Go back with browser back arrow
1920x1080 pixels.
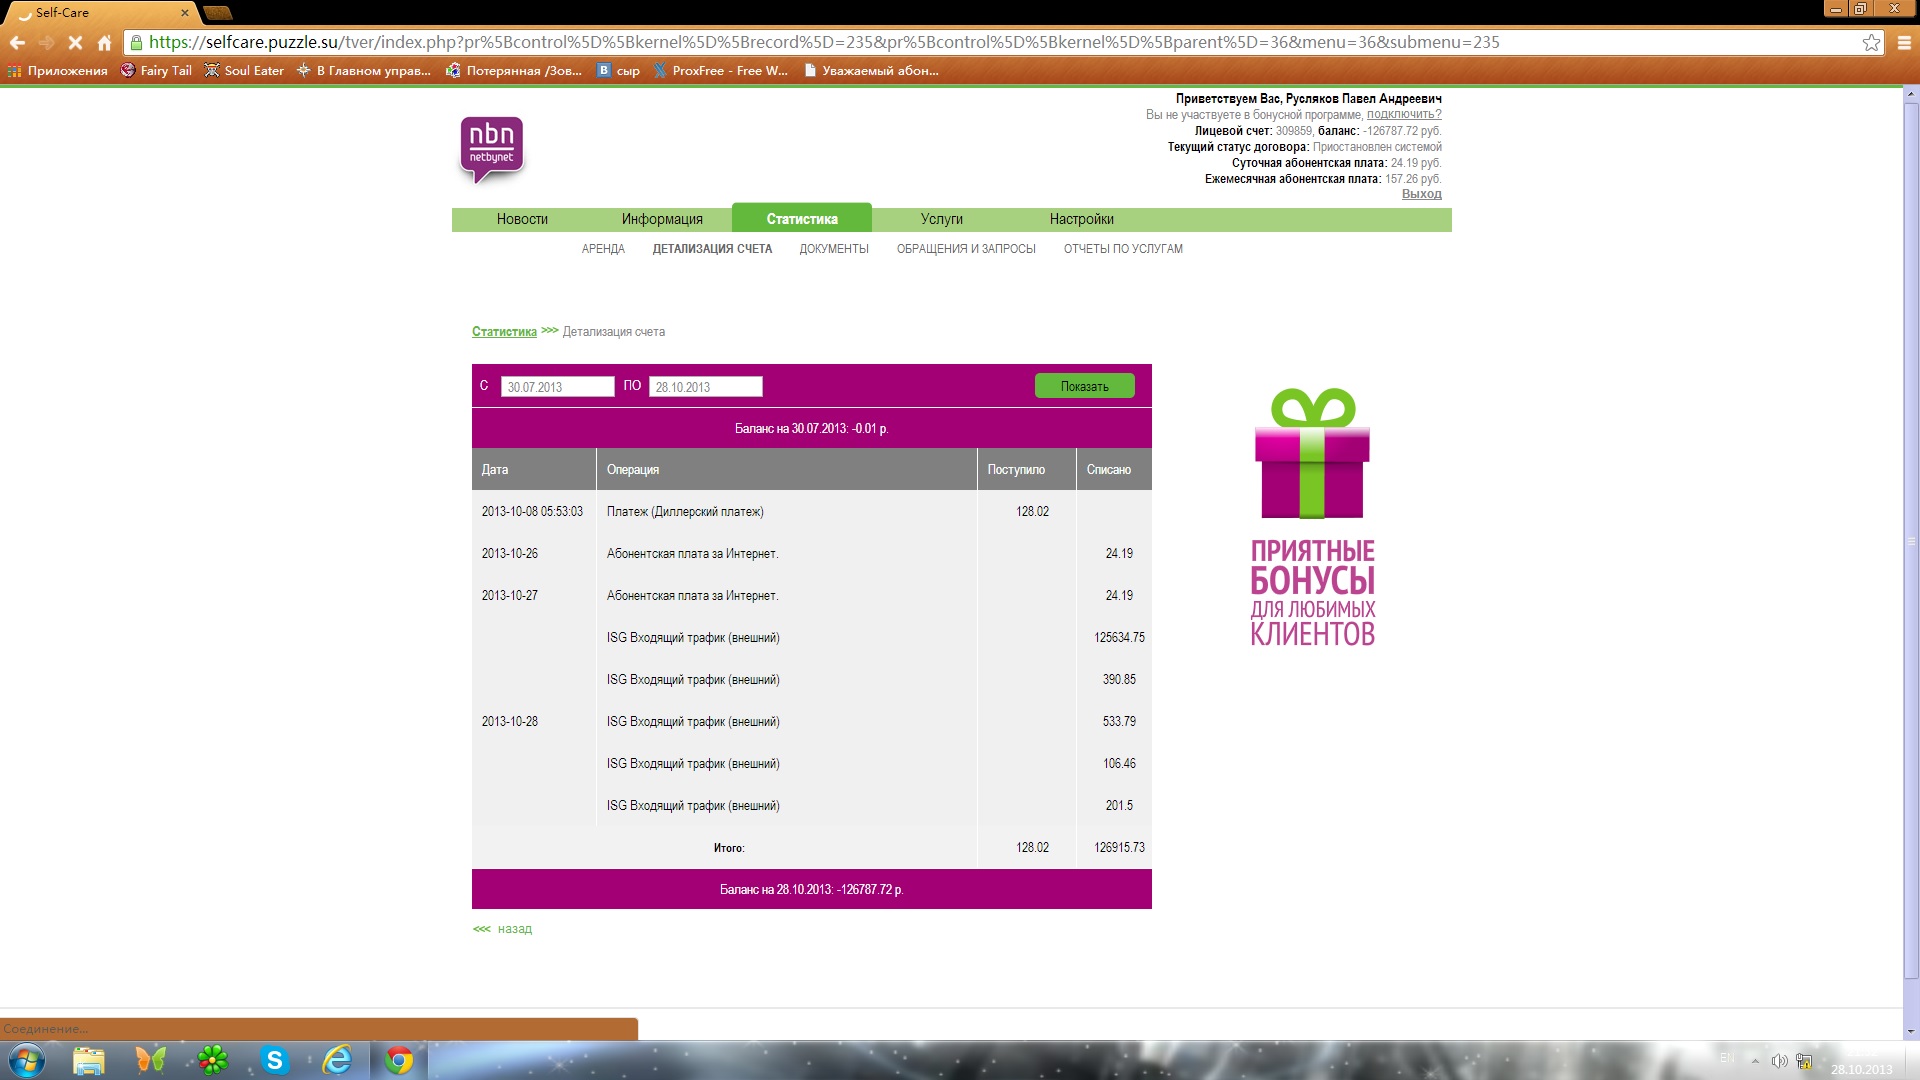pos(17,42)
